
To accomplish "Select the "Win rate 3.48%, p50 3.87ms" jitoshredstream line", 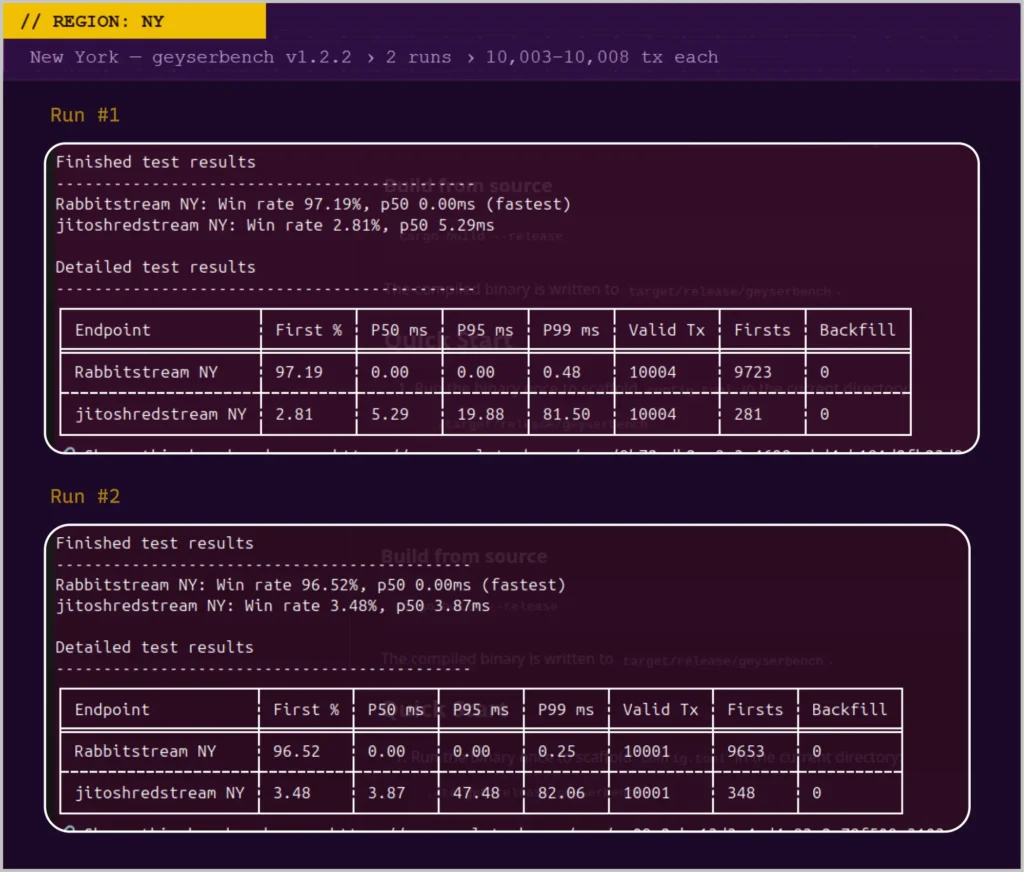I will pyautogui.click(x=272, y=606).
